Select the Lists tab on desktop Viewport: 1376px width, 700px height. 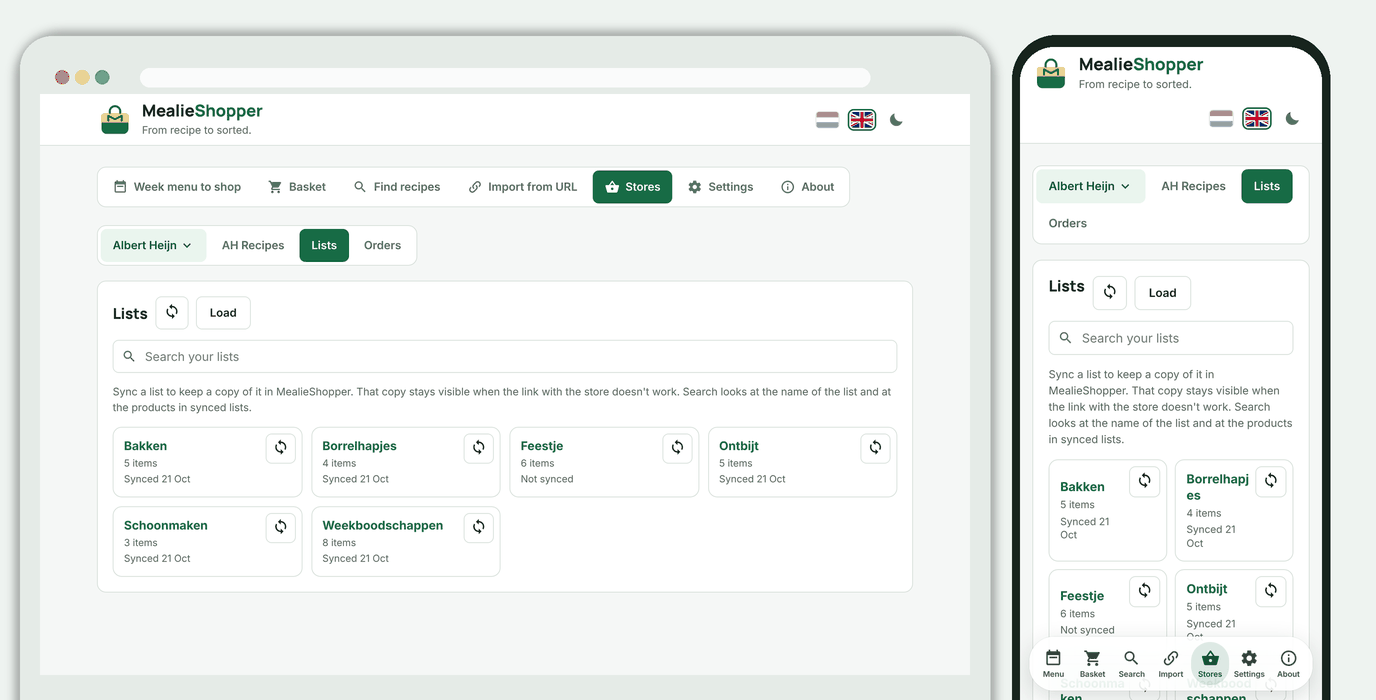click(x=324, y=245)
